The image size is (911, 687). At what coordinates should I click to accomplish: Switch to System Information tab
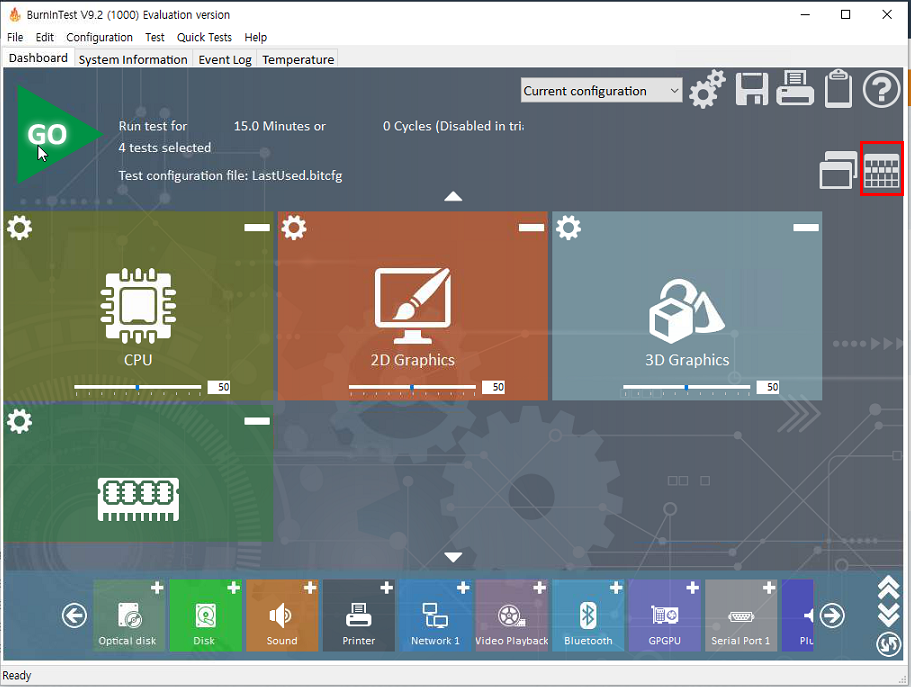[133, 59]
